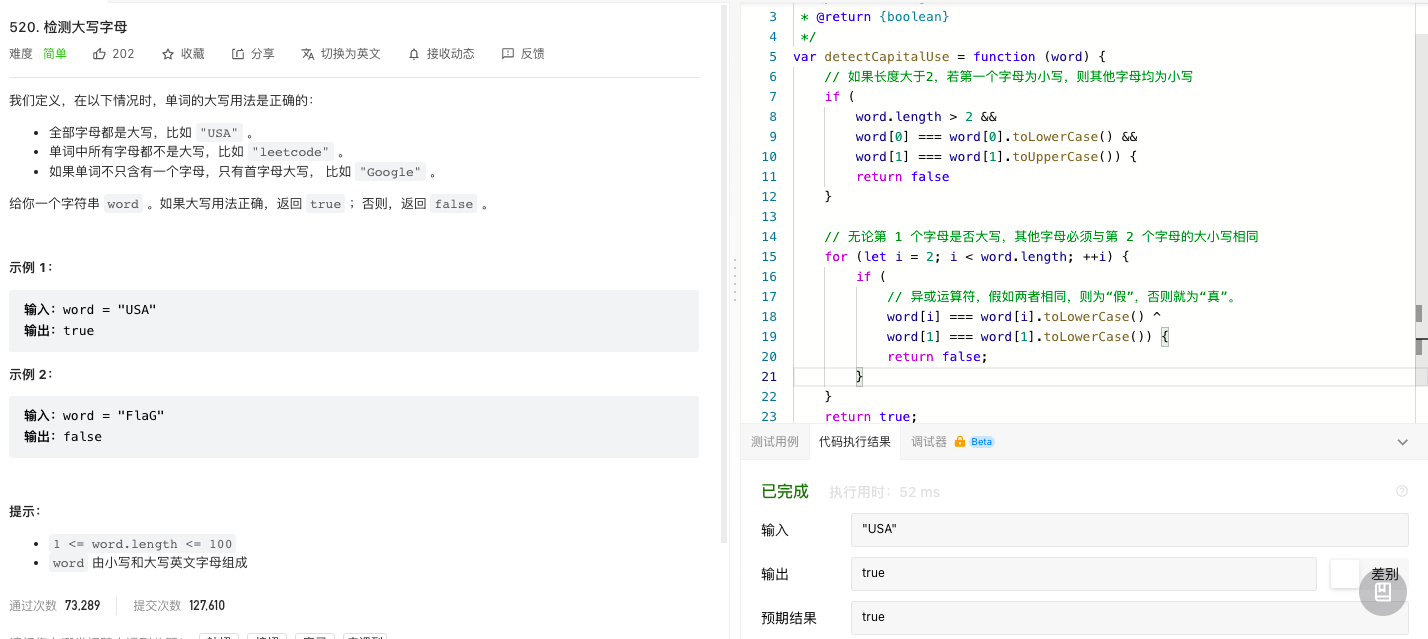Open the 反馈 feedback icon

(508, 54)
